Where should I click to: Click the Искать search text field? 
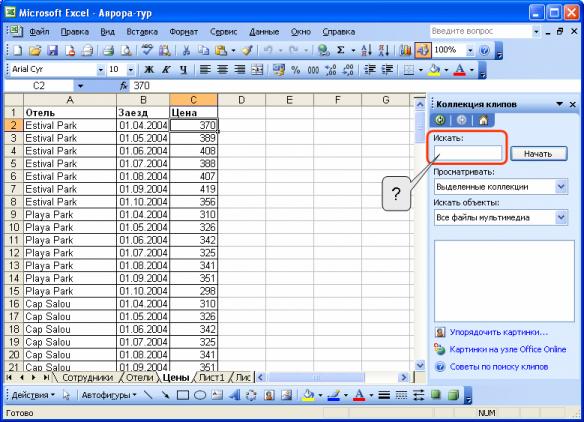[468, 153]
